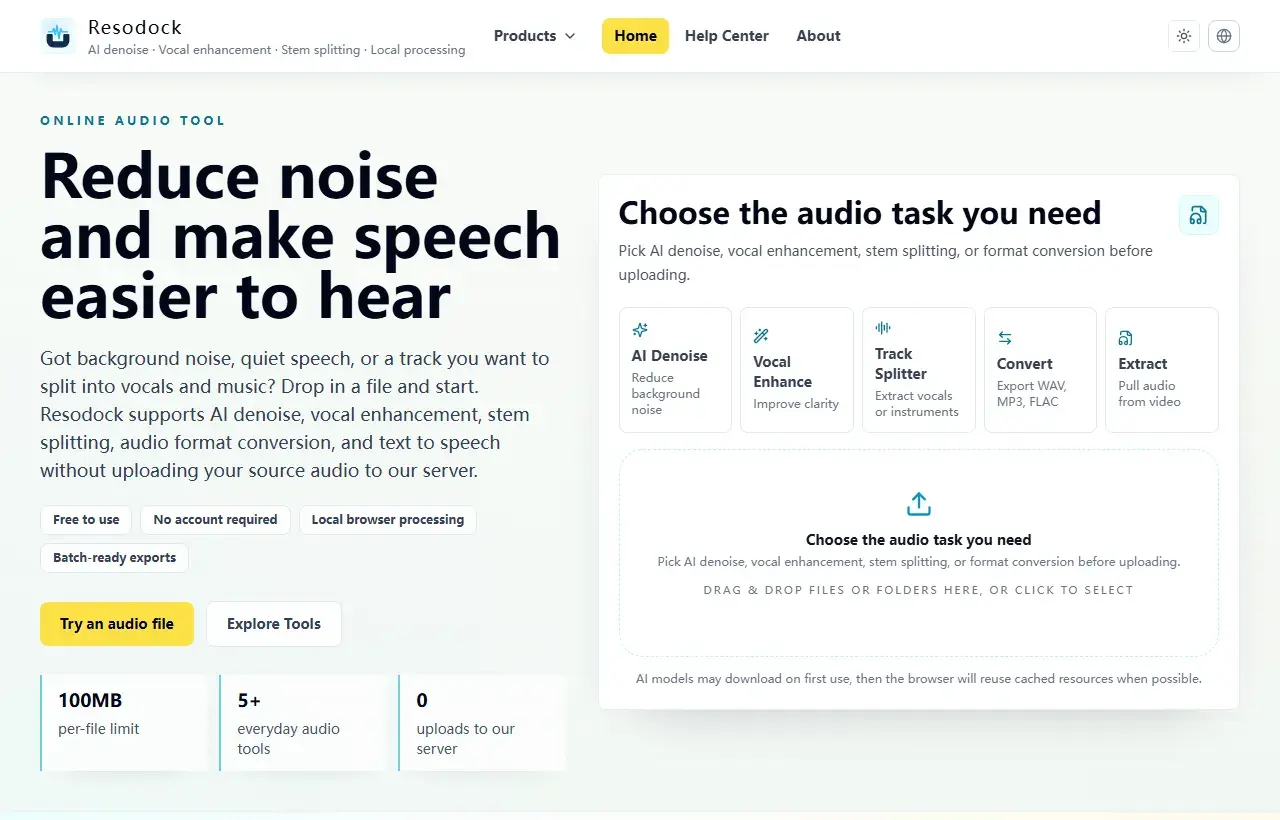Click the drag & drop file upload area

pyautogui.click(x=918, y=553)
